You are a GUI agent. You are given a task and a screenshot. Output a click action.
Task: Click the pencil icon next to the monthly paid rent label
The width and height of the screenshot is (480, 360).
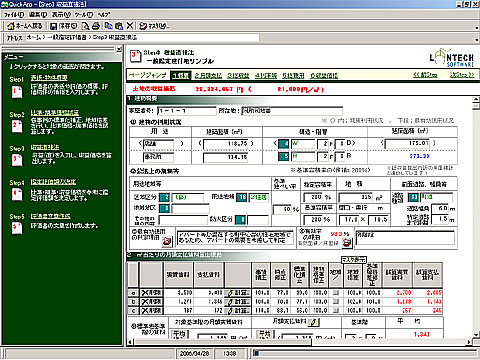(314, 322)
